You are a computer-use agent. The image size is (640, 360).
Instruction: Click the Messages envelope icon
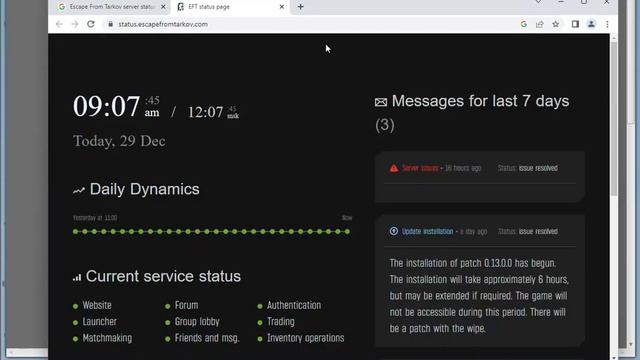(381, 102)
